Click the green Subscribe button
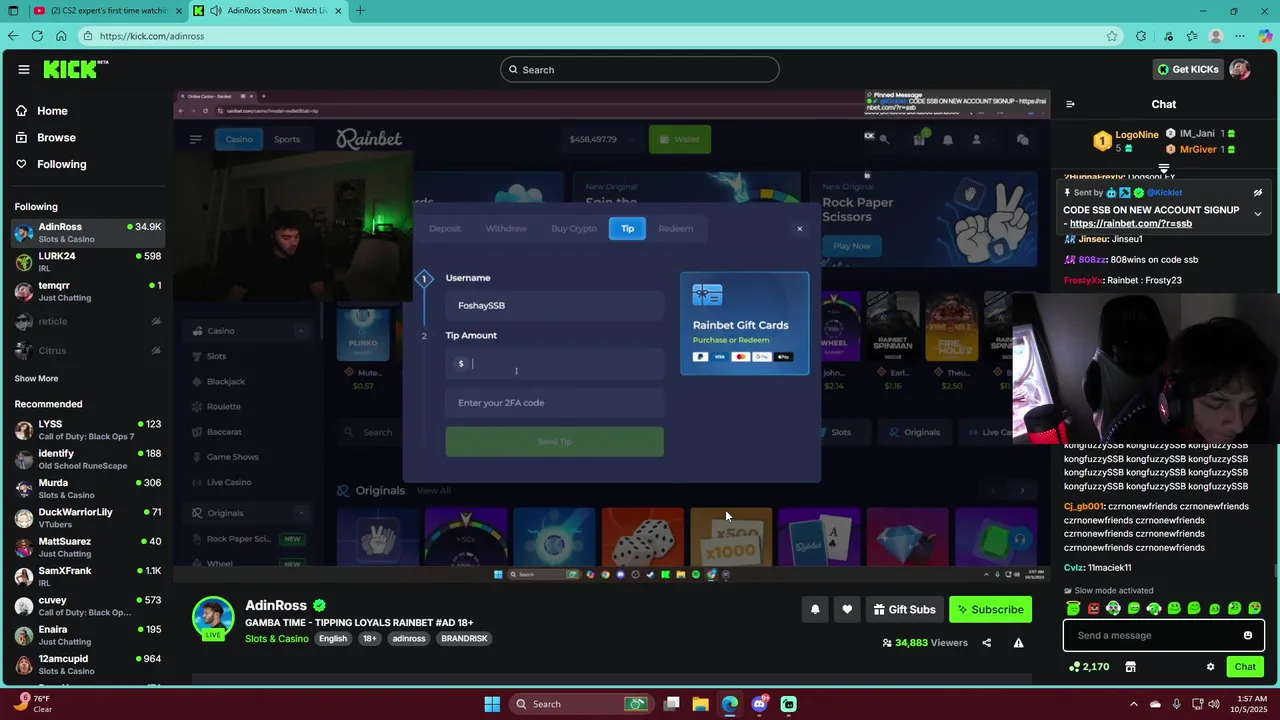This screenshot has width=1280, height=720. point(990,610)
